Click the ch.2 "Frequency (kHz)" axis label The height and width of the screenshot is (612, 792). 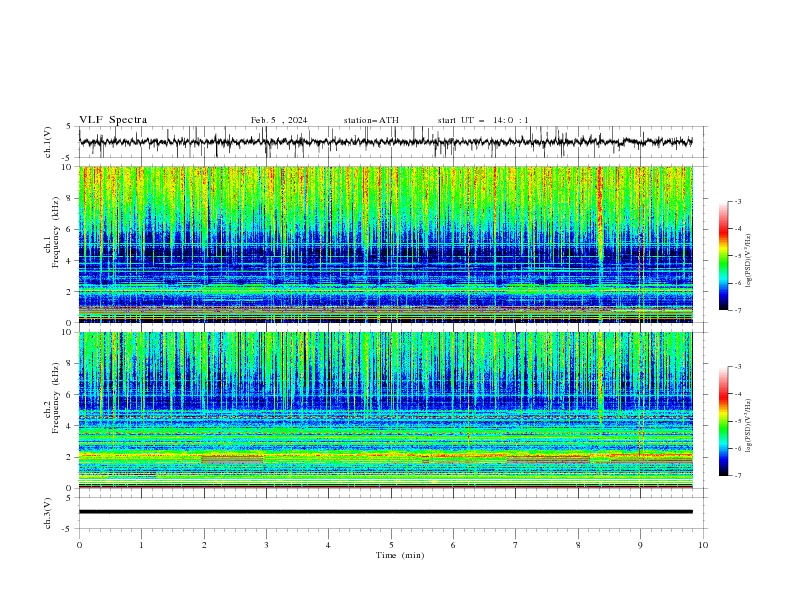(x=56, y=398)
